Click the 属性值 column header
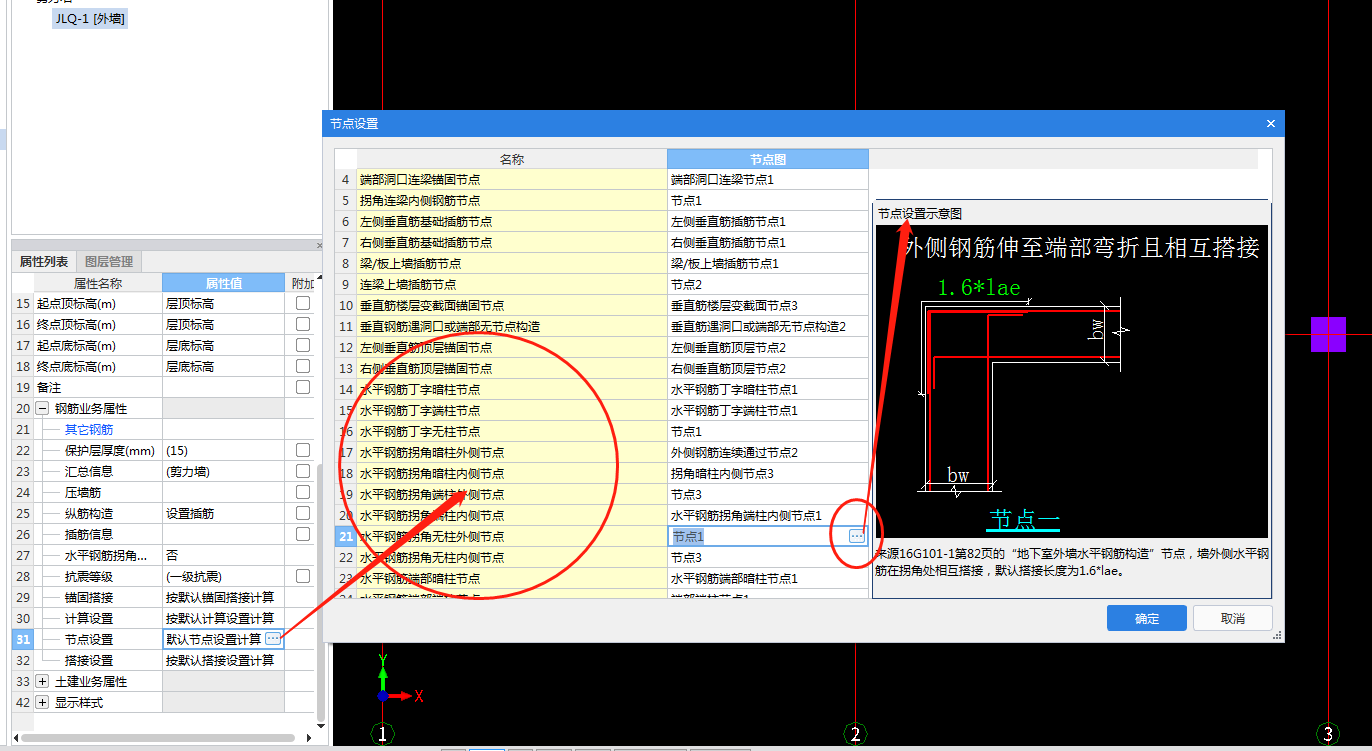Image resolution: width=1372 pixels, height=751 pixels. point(225,283)
